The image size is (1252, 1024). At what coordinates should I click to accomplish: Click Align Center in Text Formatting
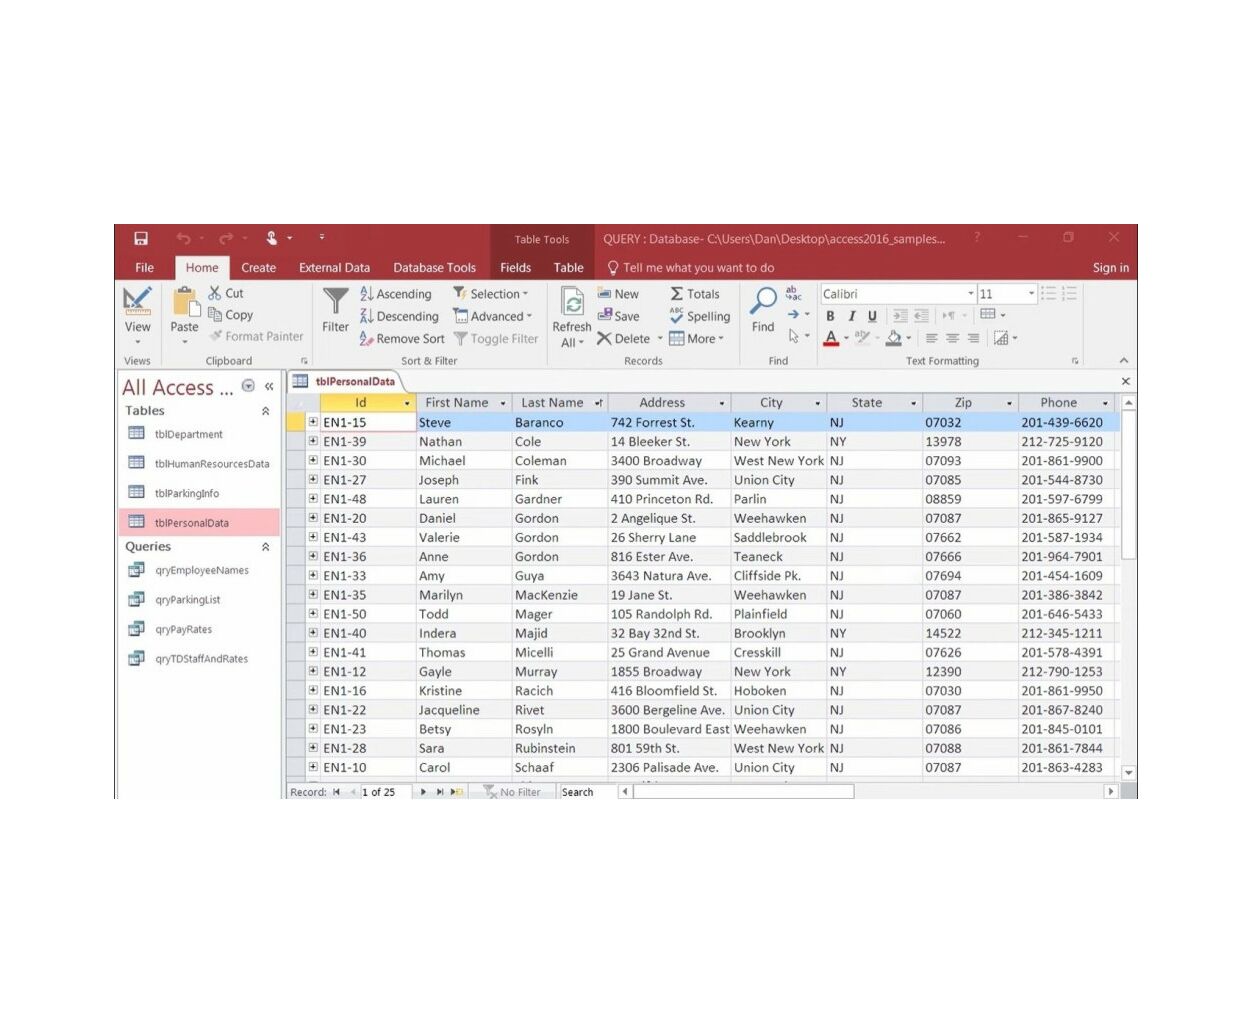coord(952,339)
